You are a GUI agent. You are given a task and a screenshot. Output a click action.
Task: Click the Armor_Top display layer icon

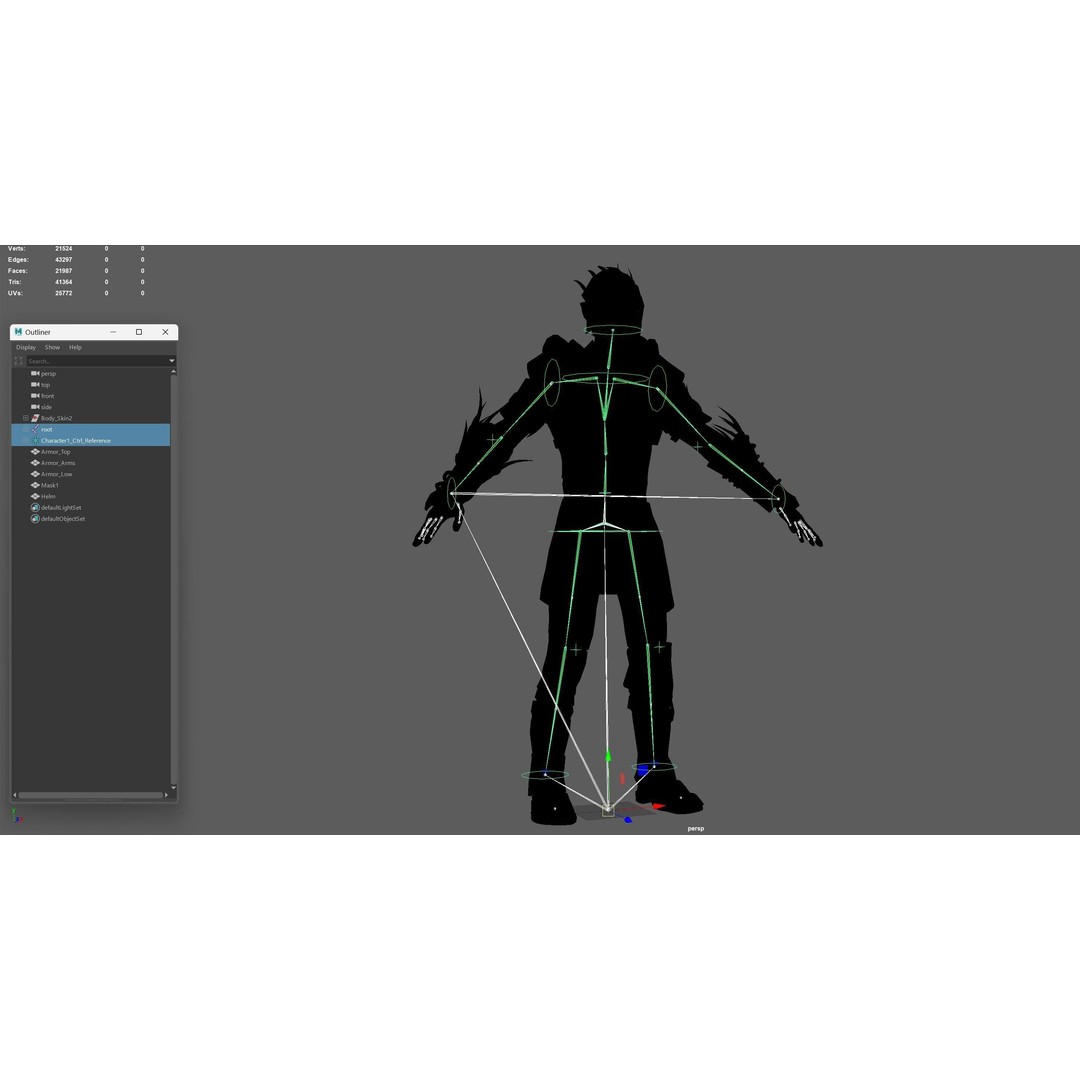tap(35, 452)
